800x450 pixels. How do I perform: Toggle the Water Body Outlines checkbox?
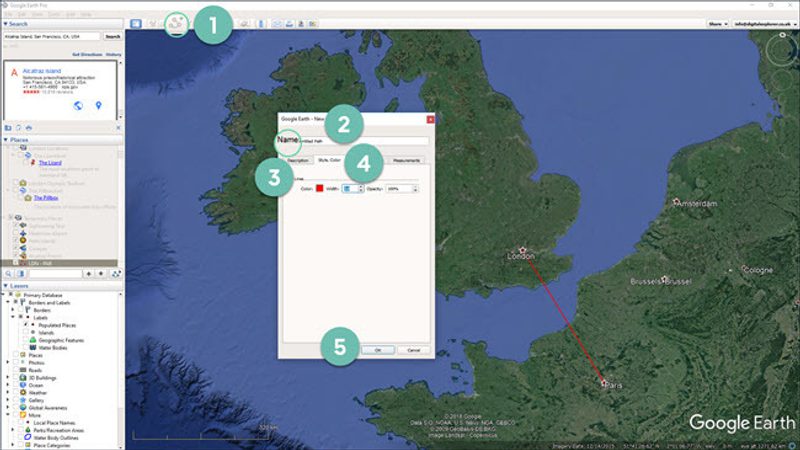(x=20, y=438)
